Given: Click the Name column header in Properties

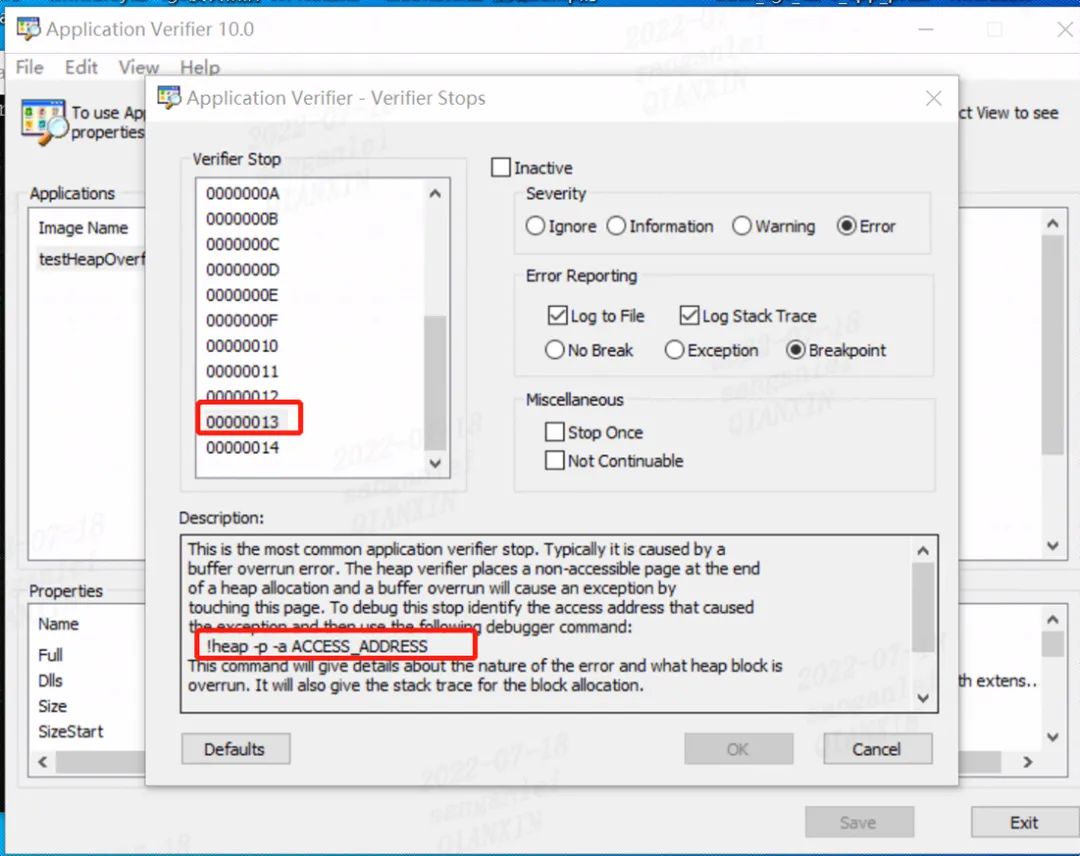Looking at the screenshot, I should [x=58, y=624].
